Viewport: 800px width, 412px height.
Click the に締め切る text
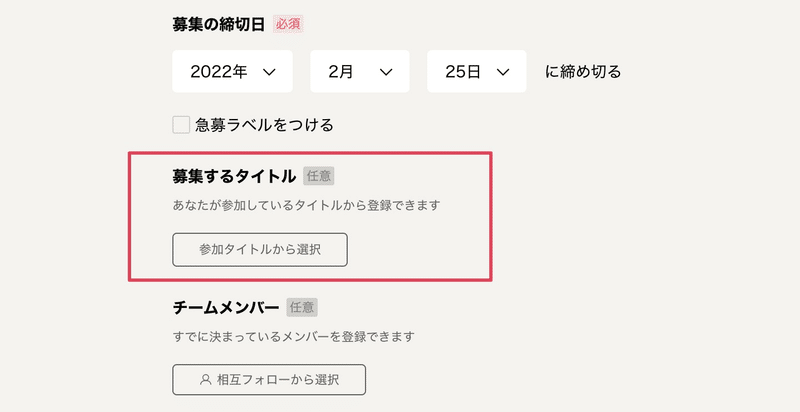tap(583, 72)
